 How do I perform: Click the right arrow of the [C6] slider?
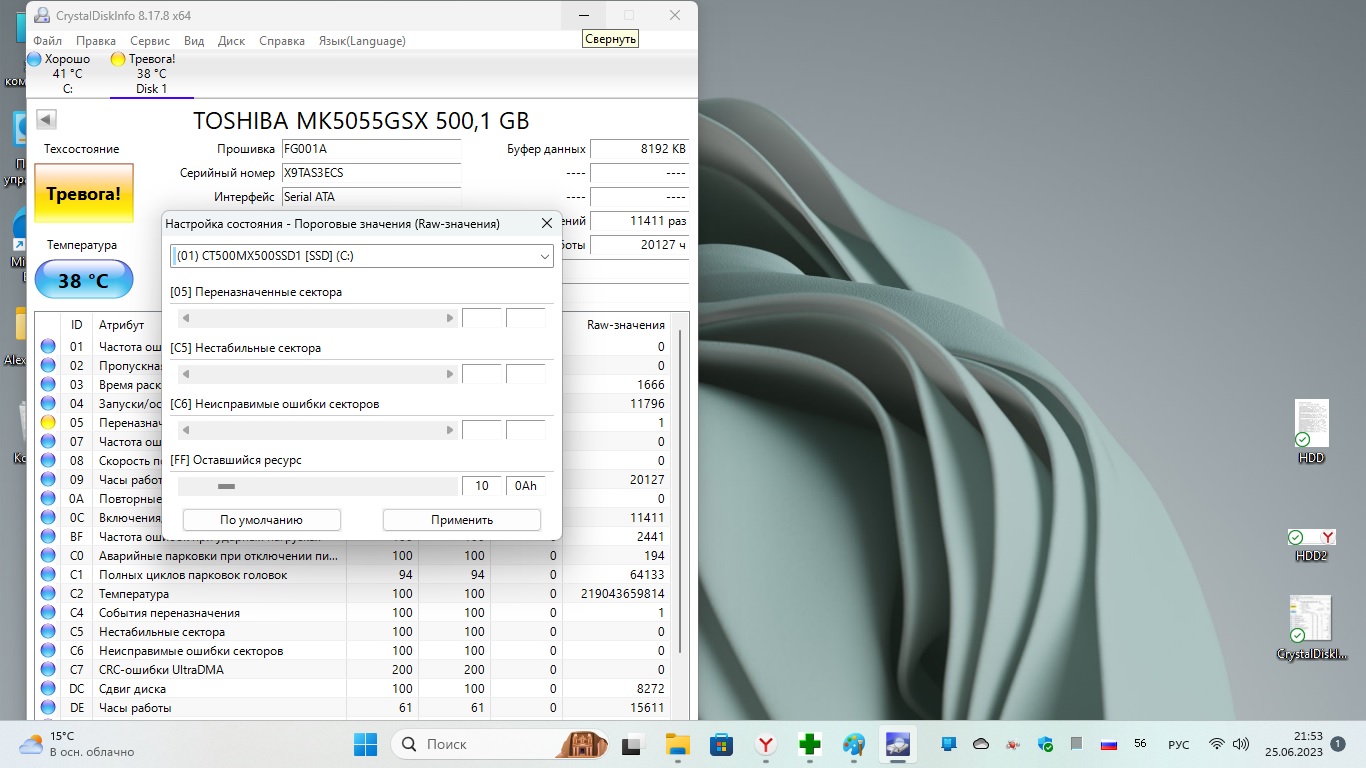[x=450, y=430]
